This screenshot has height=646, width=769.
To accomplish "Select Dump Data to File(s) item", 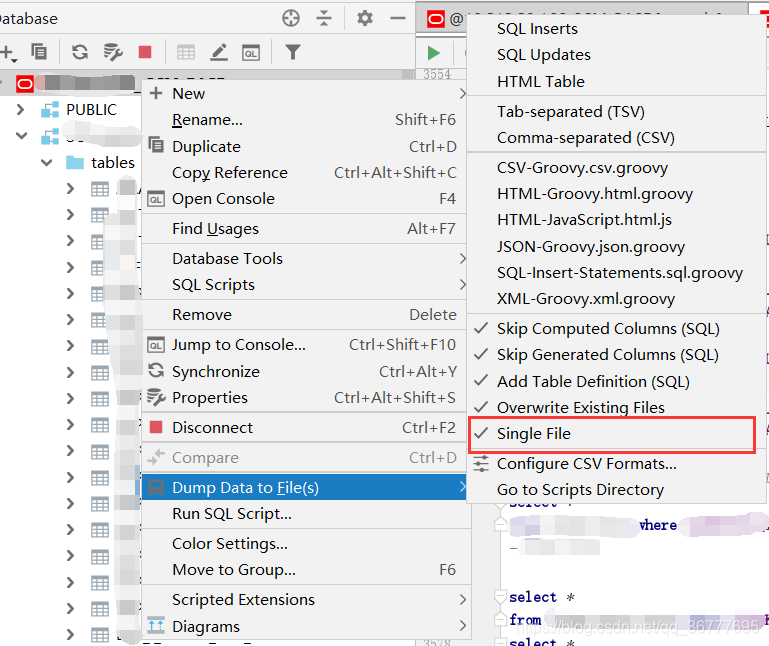I will (x=306, y=488).
